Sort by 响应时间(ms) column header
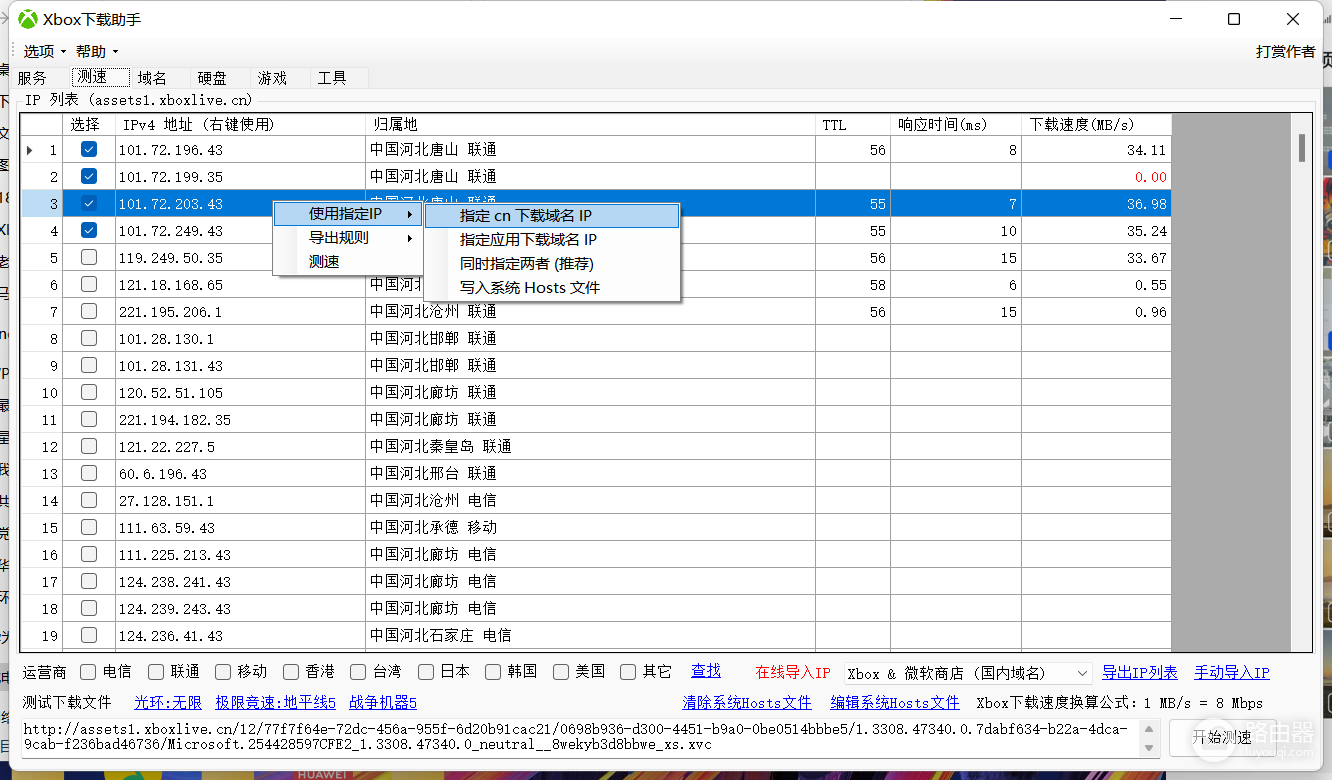The image size is (1332, 780). coord(956,125)
